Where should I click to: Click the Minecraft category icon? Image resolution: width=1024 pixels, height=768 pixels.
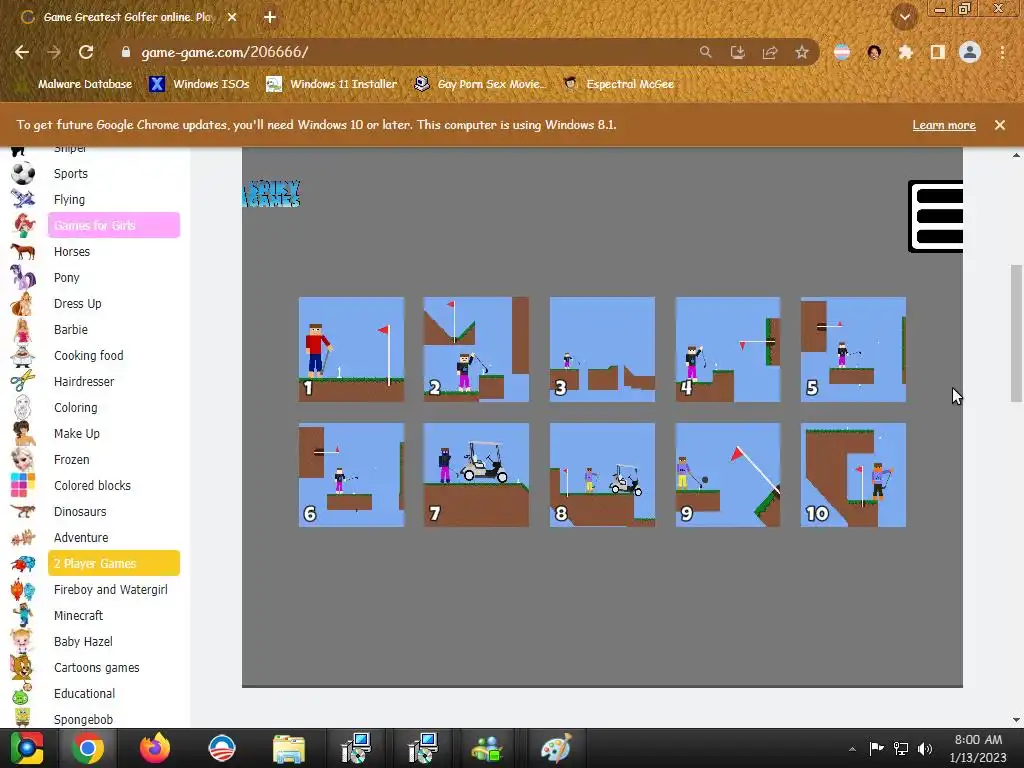tap(23, 615)
